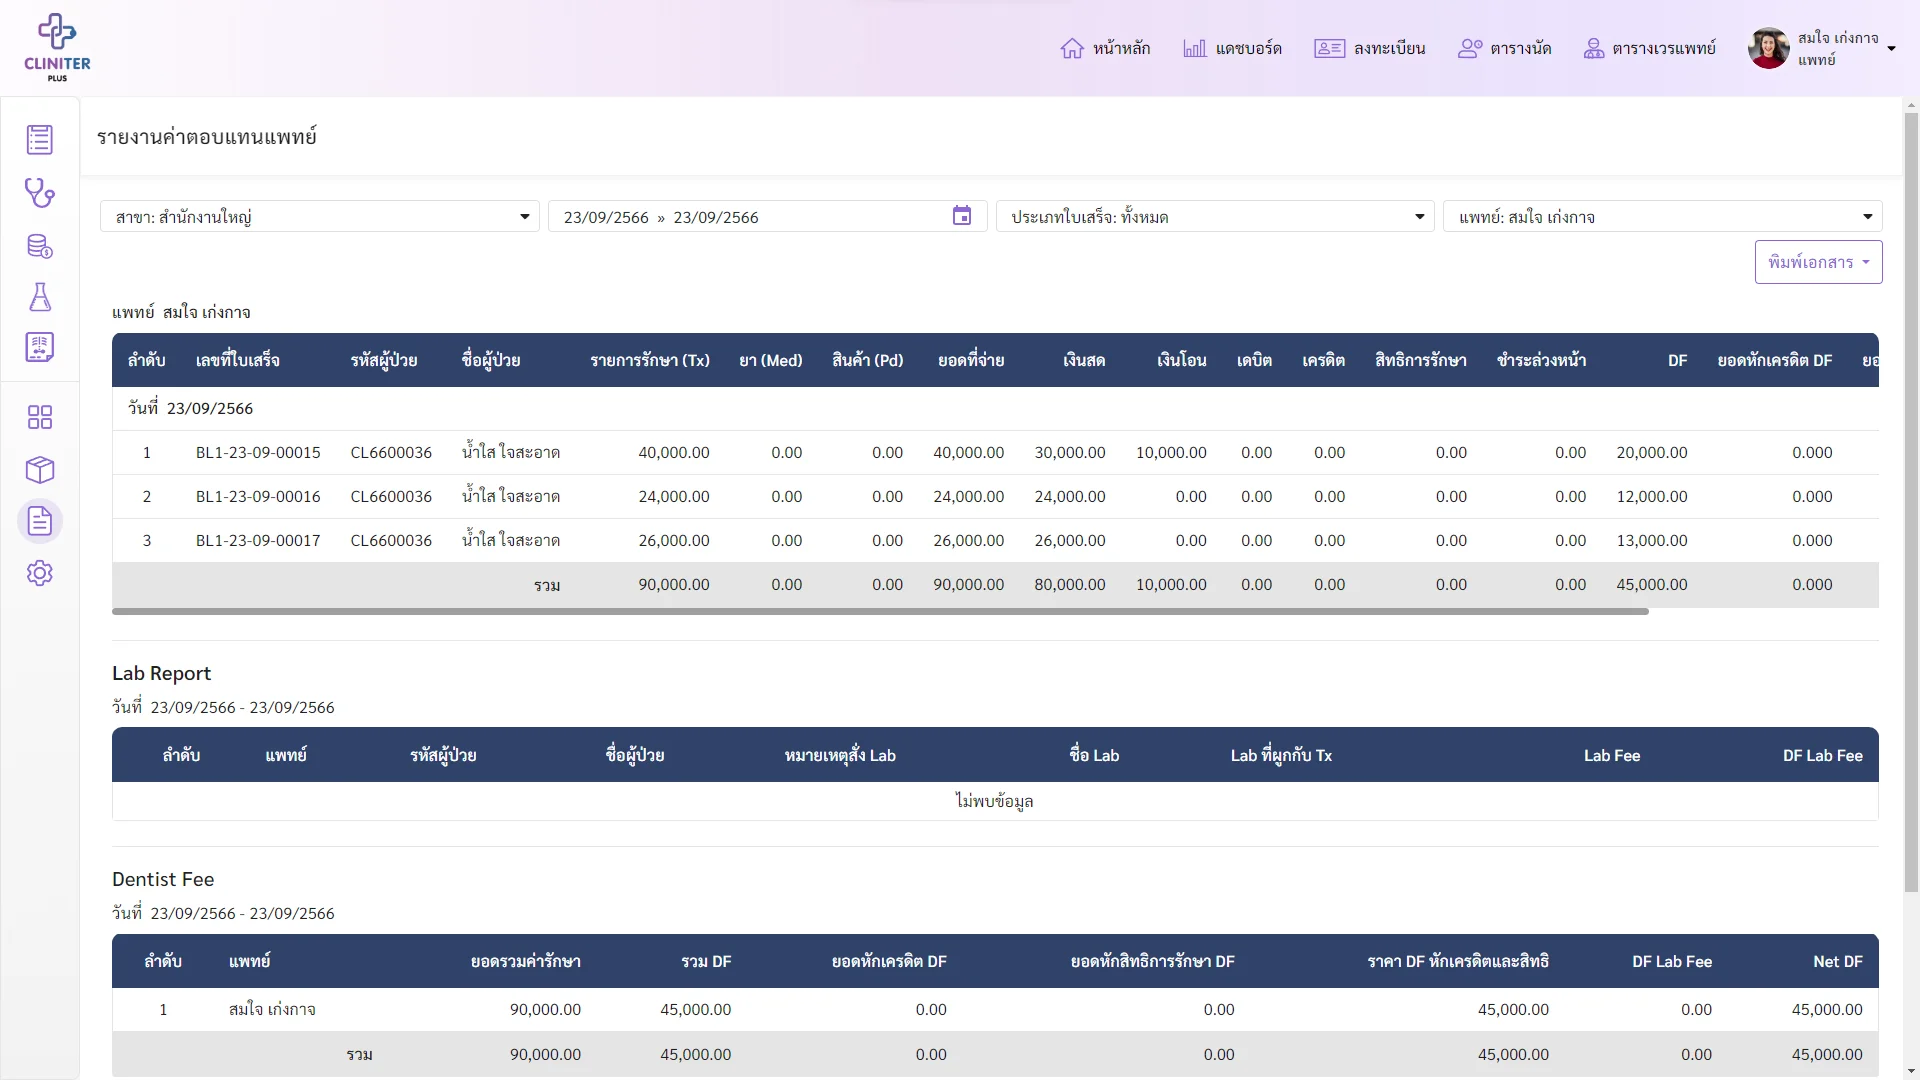The height and width of the screenshot is (1080, 1920).
Task: Click the clipboard list sidebar icon
Action: 40,140
